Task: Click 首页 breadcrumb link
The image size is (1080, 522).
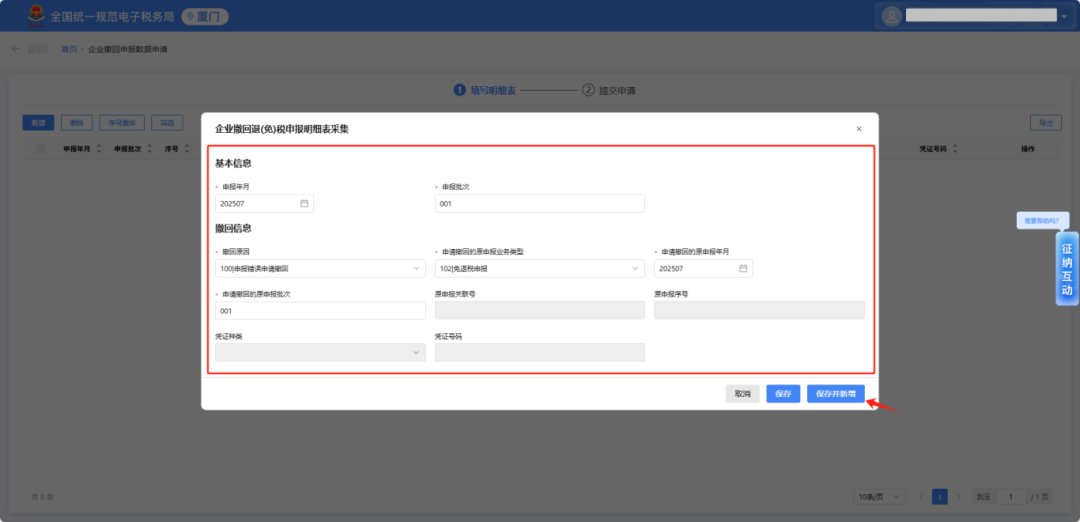Action: (69, 50)
